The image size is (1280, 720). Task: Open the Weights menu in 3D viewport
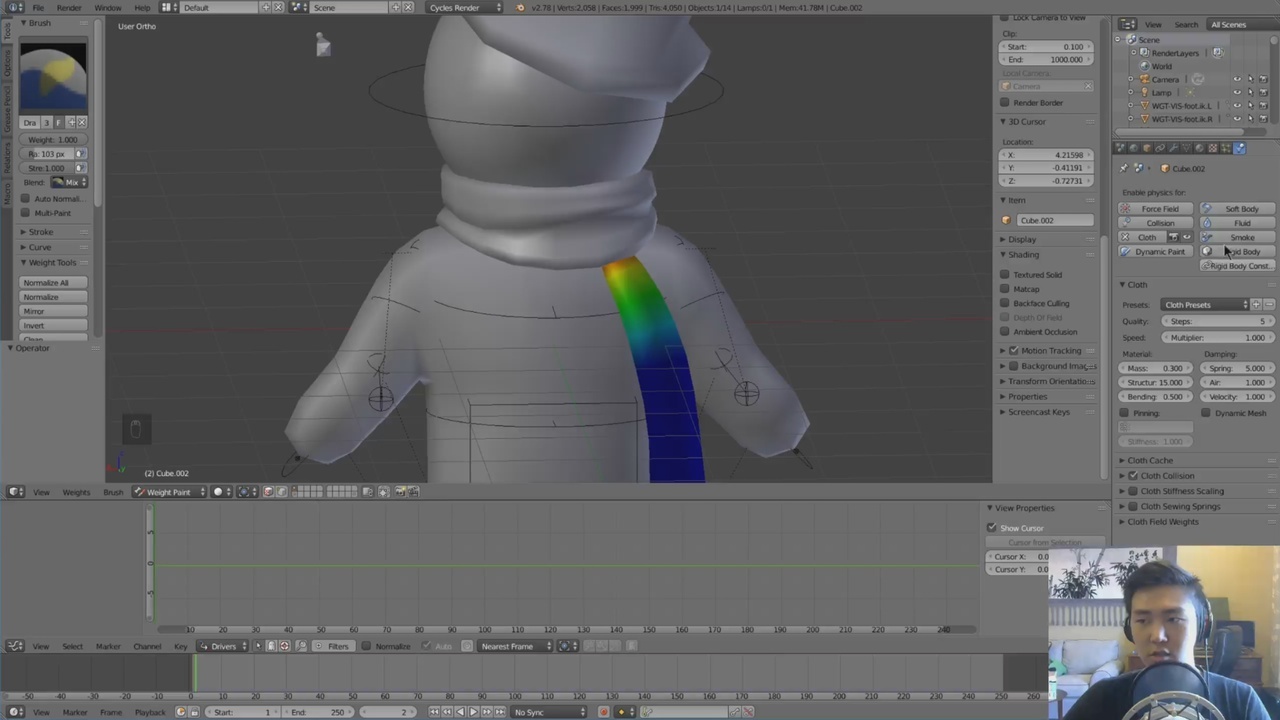point(76,492)
